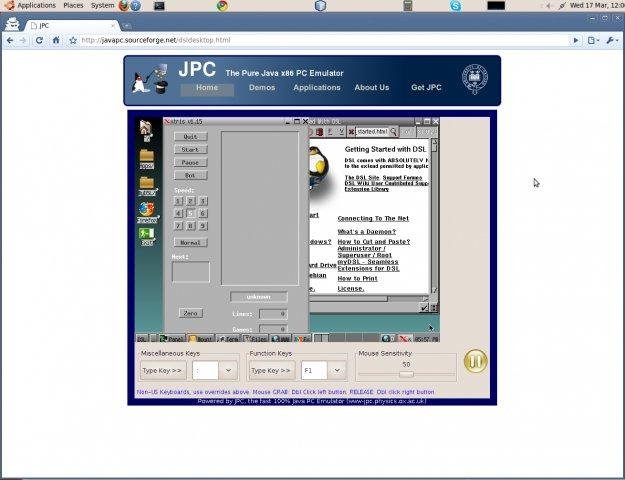Open the Apps folder on the DSL desktop
Image resolution: width=625 pixels, height=480 pixels.
[x=147, y=159]
